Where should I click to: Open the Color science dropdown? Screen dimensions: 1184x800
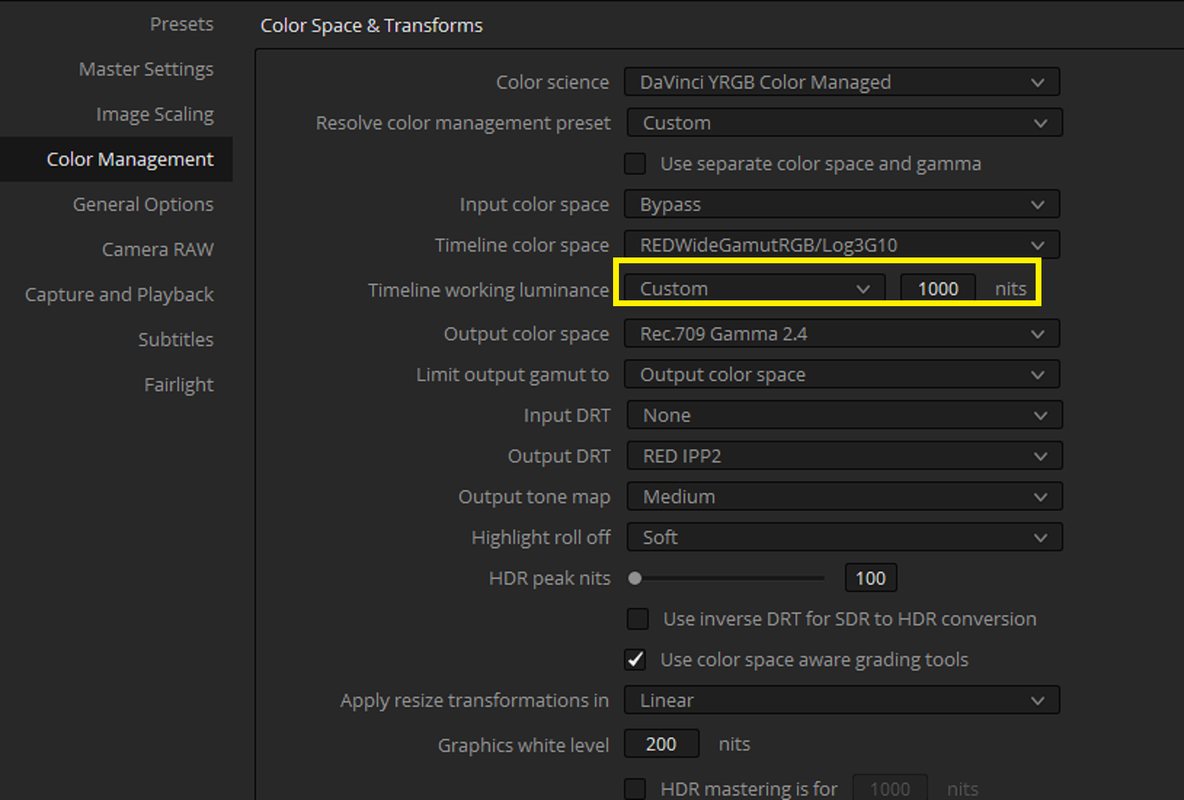[x=842, y=82]
